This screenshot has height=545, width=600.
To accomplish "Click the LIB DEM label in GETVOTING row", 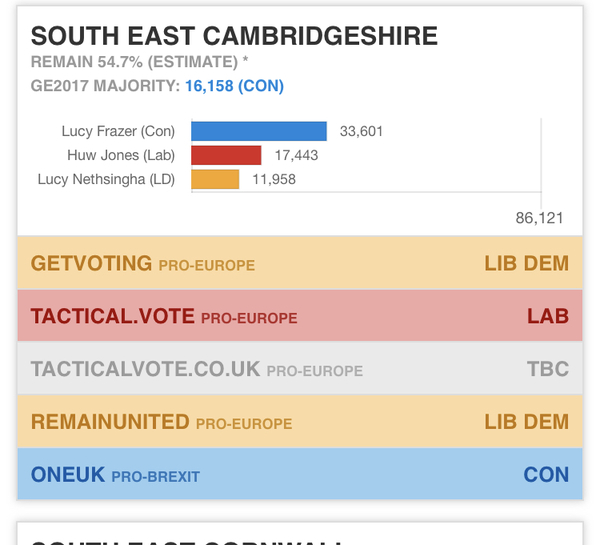I will click(526, 264).
